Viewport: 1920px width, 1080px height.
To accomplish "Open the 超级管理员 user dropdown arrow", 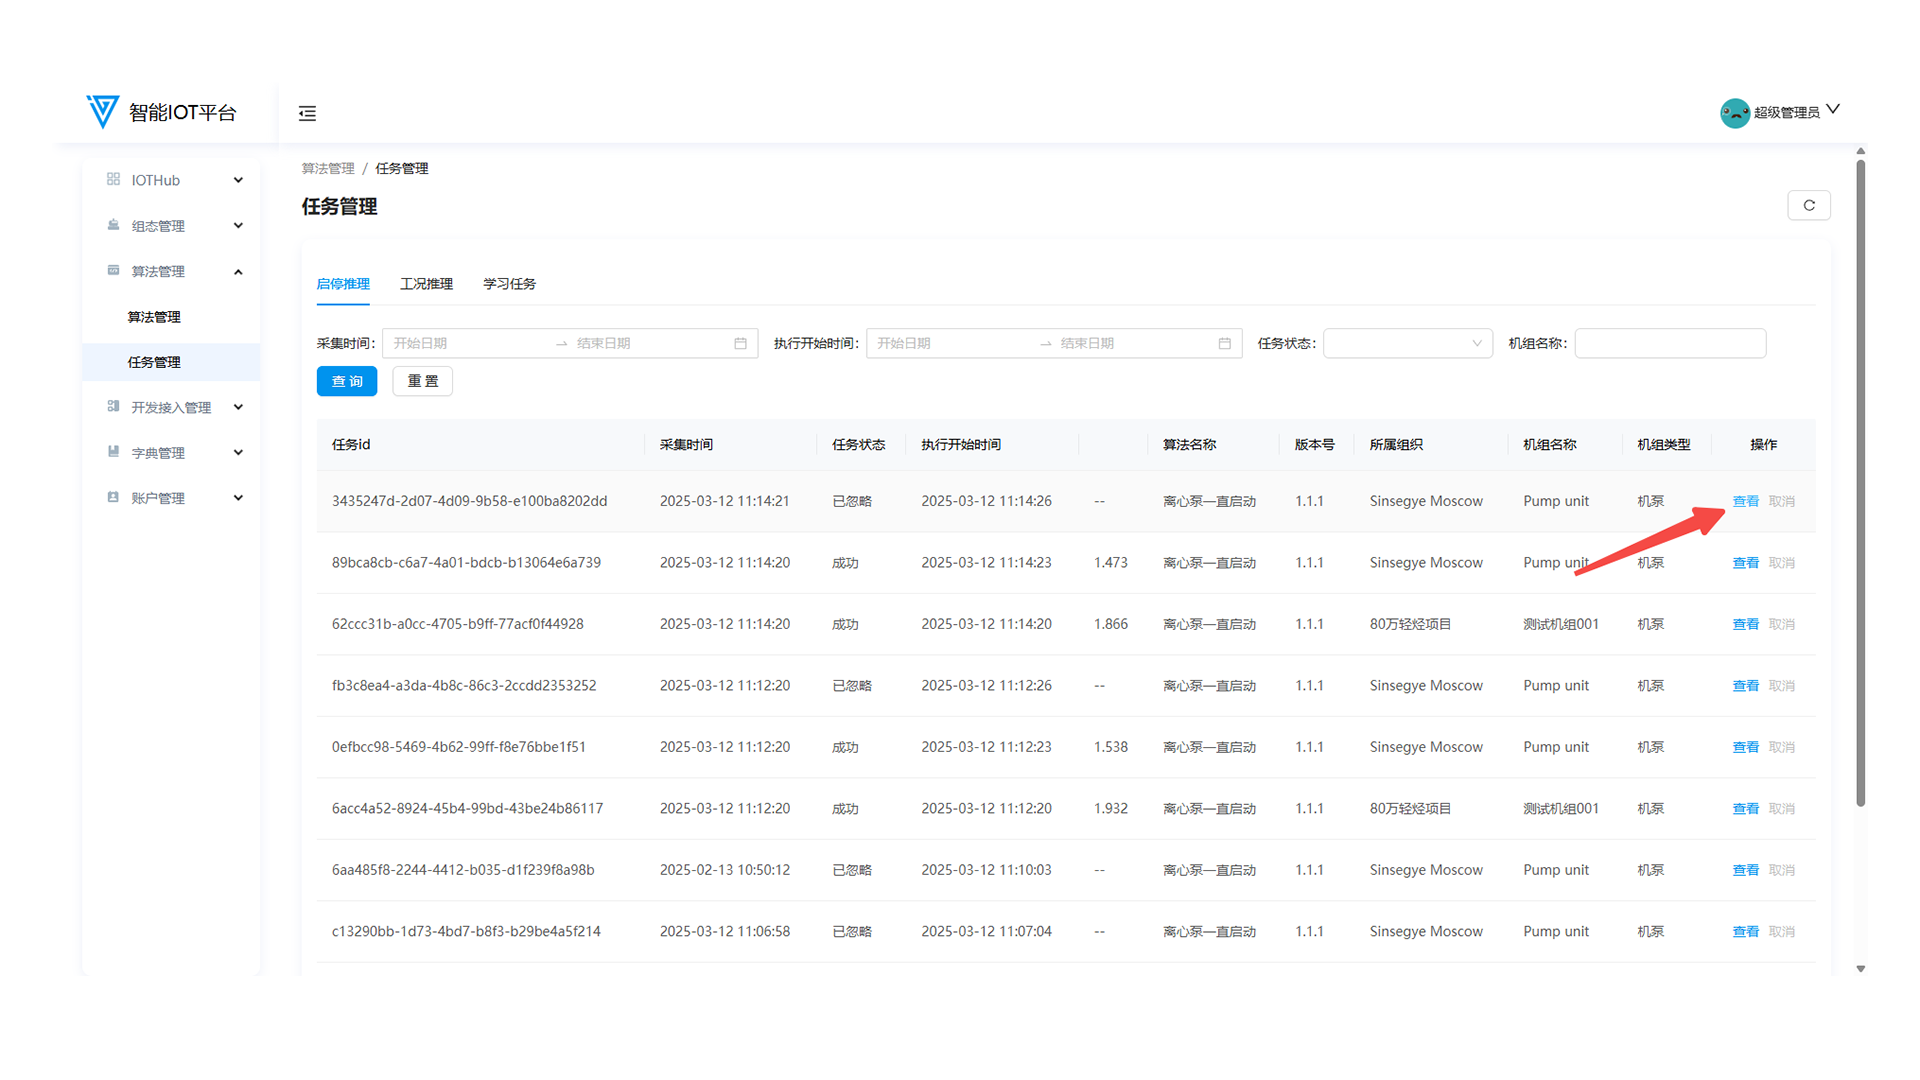I will [1833, 109].
